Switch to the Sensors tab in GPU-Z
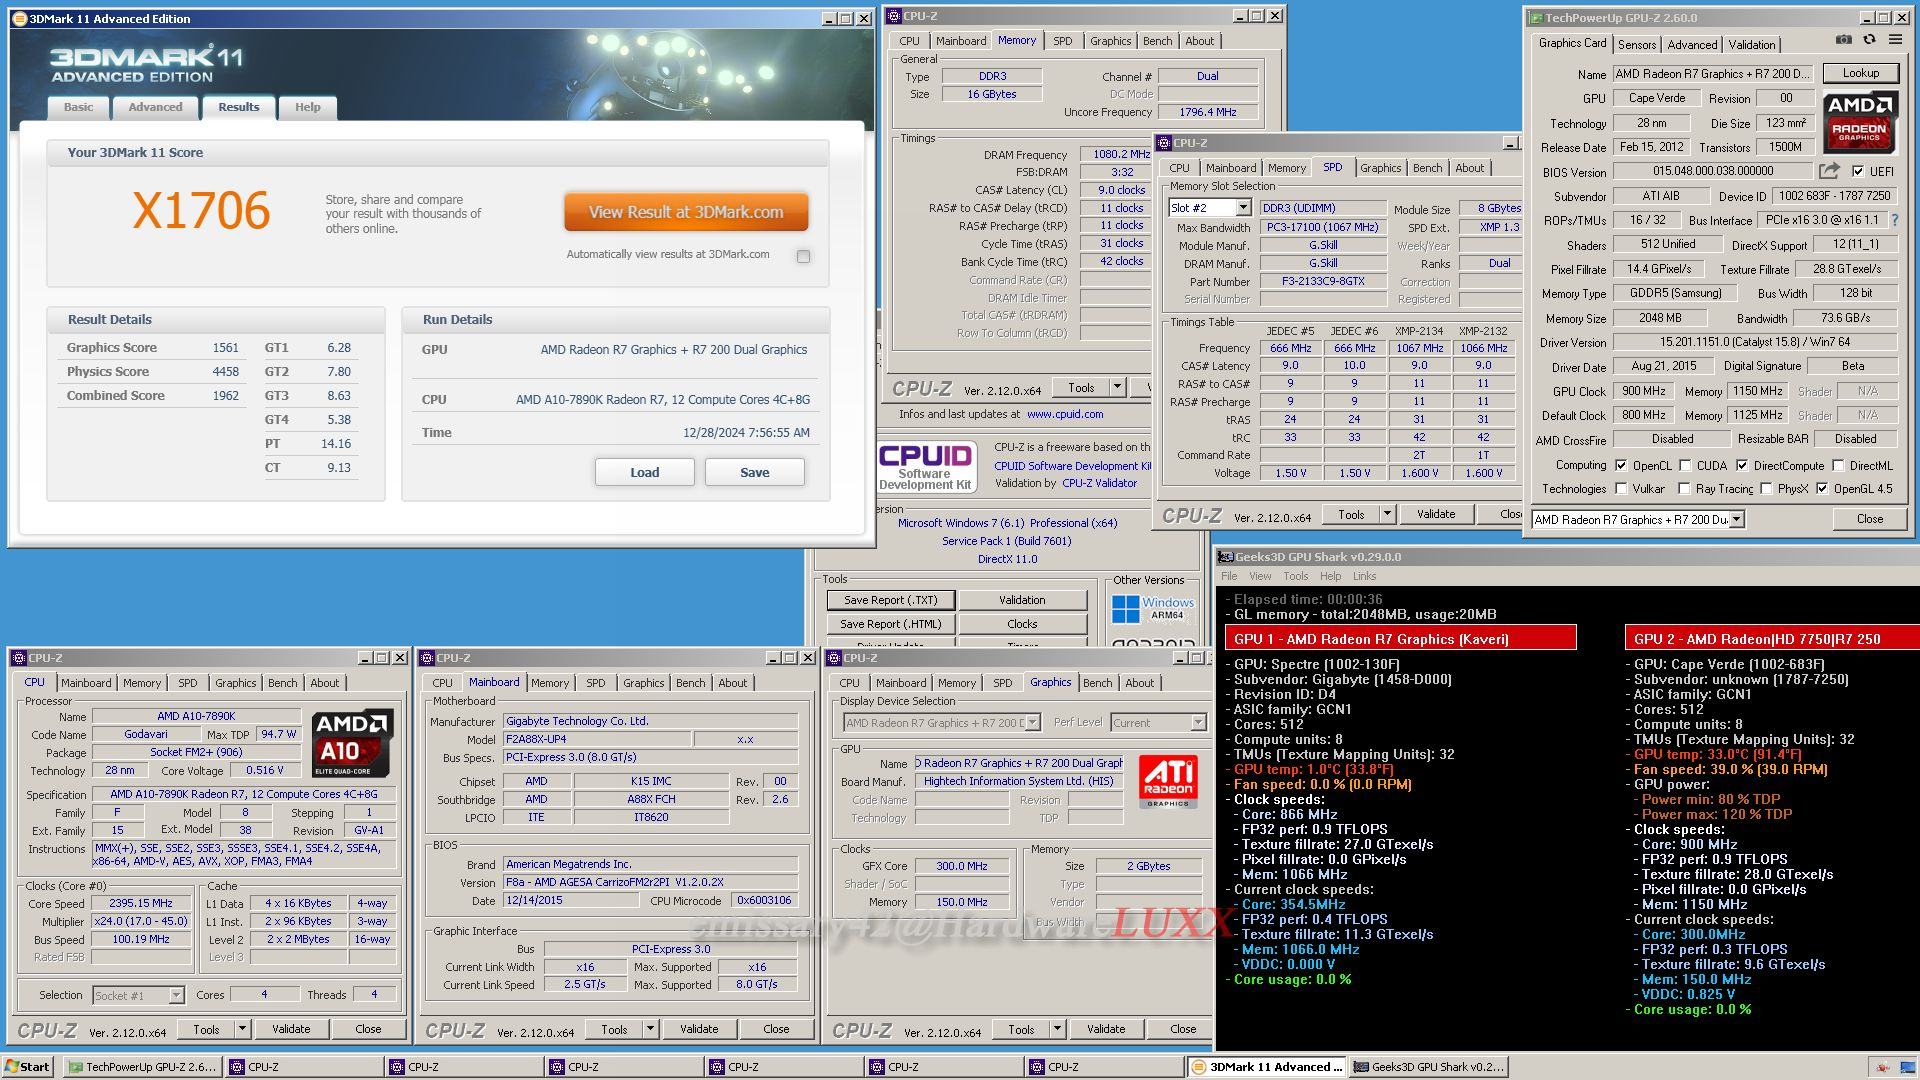The image size is (1920, 1080). click(1636, 45)
